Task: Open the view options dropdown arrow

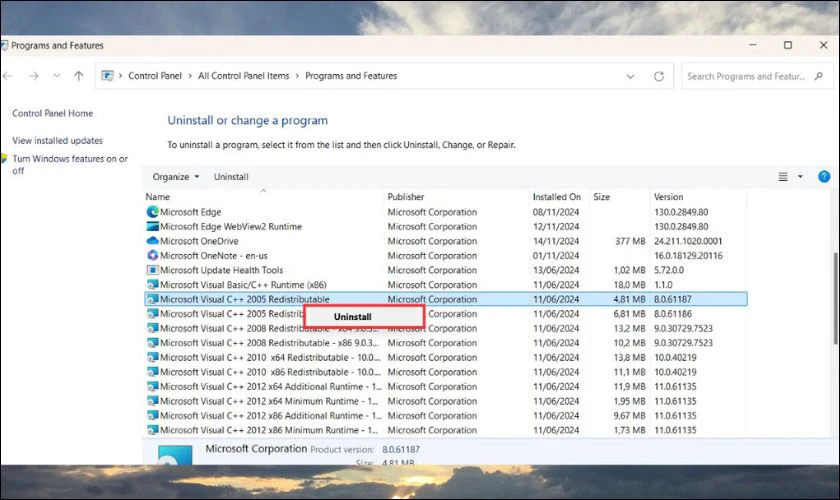Action: point(800,176)
